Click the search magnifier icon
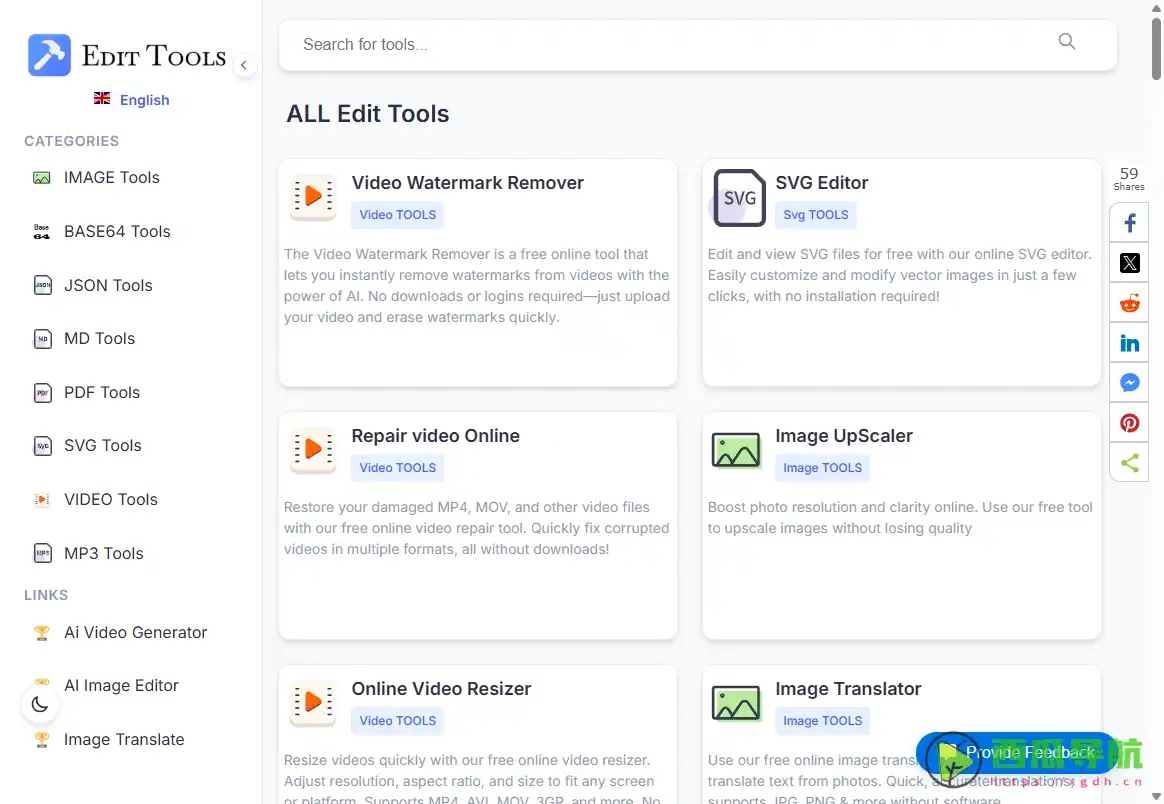The image size is (1164, 804). pyautogui.click(x=1066, y=42)
